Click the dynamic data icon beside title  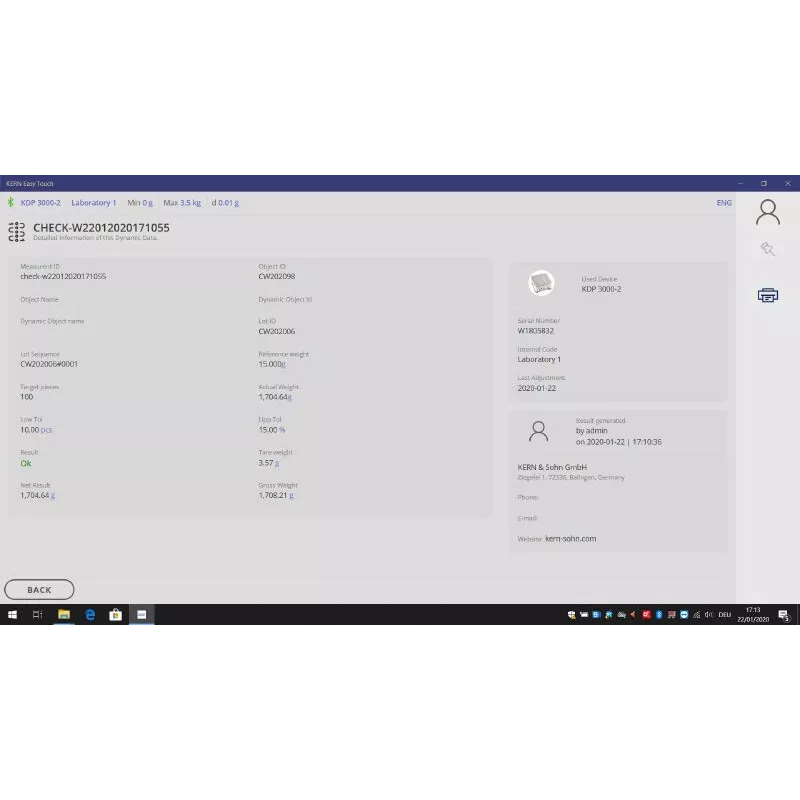pos(16,232)
